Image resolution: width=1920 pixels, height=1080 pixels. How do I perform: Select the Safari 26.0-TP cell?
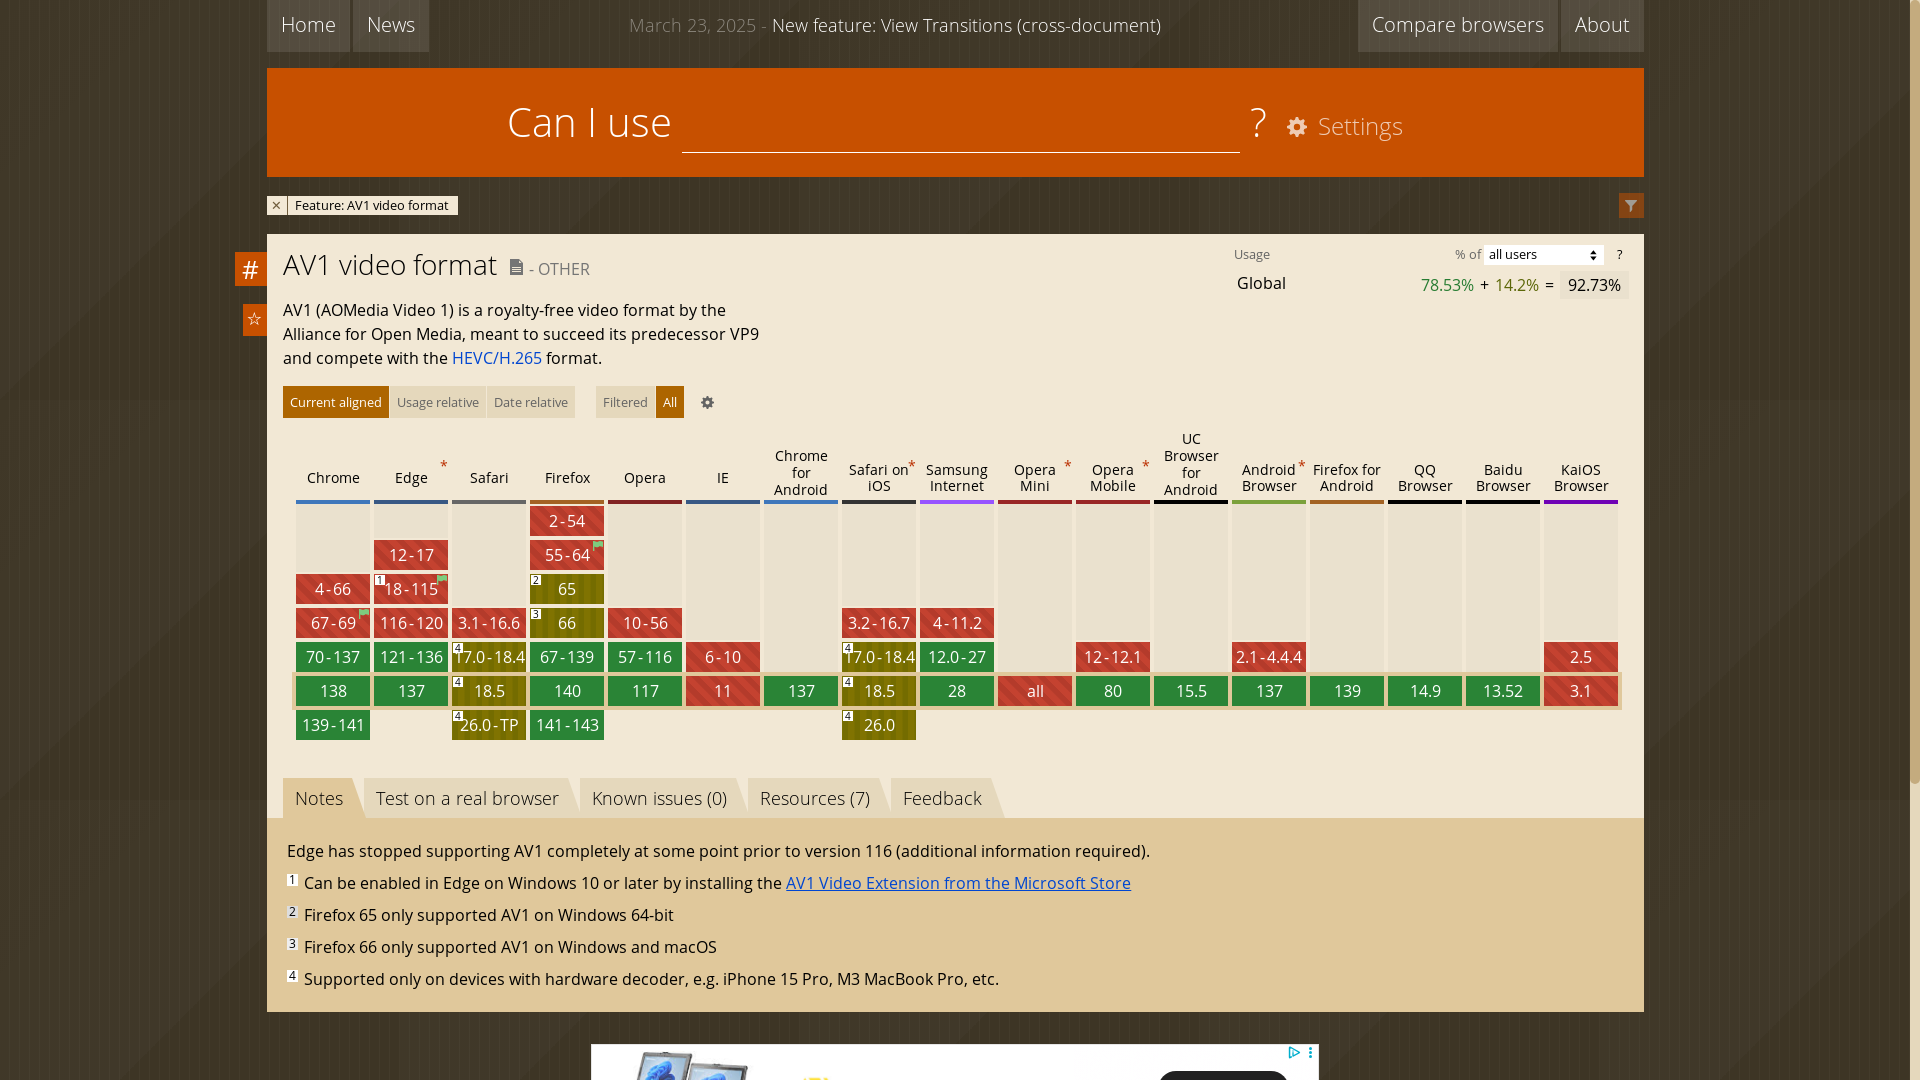click(489, 725)
